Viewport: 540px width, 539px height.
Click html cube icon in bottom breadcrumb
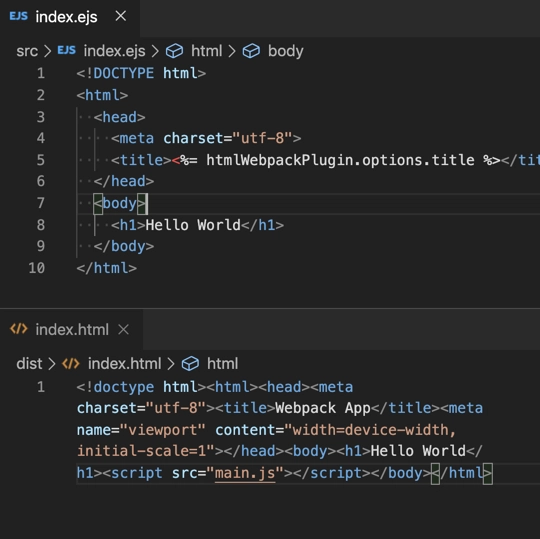[x=190, y=364]
